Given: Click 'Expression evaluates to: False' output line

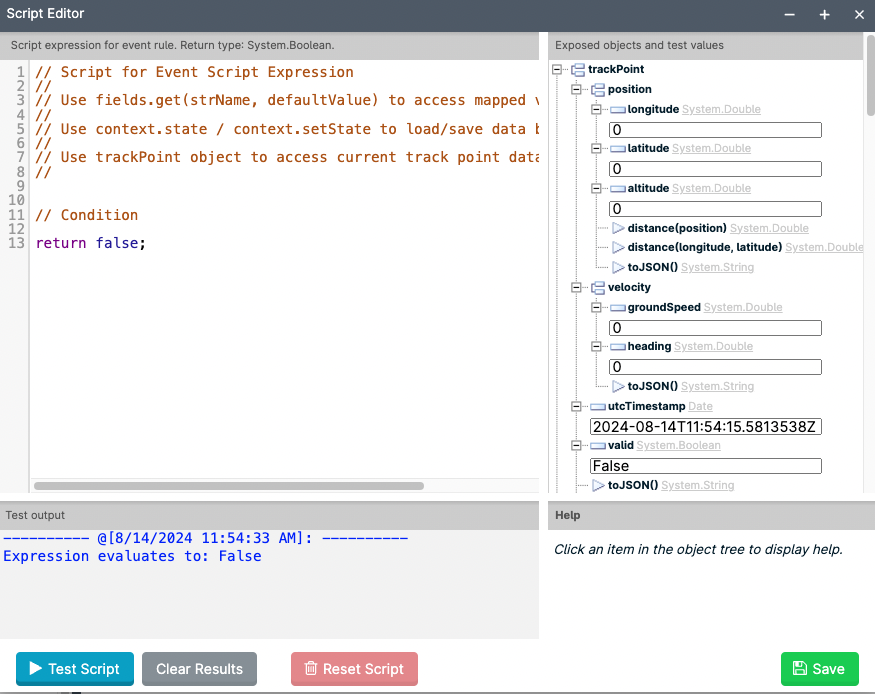Looking at the screenshot, I should point(132,556).
